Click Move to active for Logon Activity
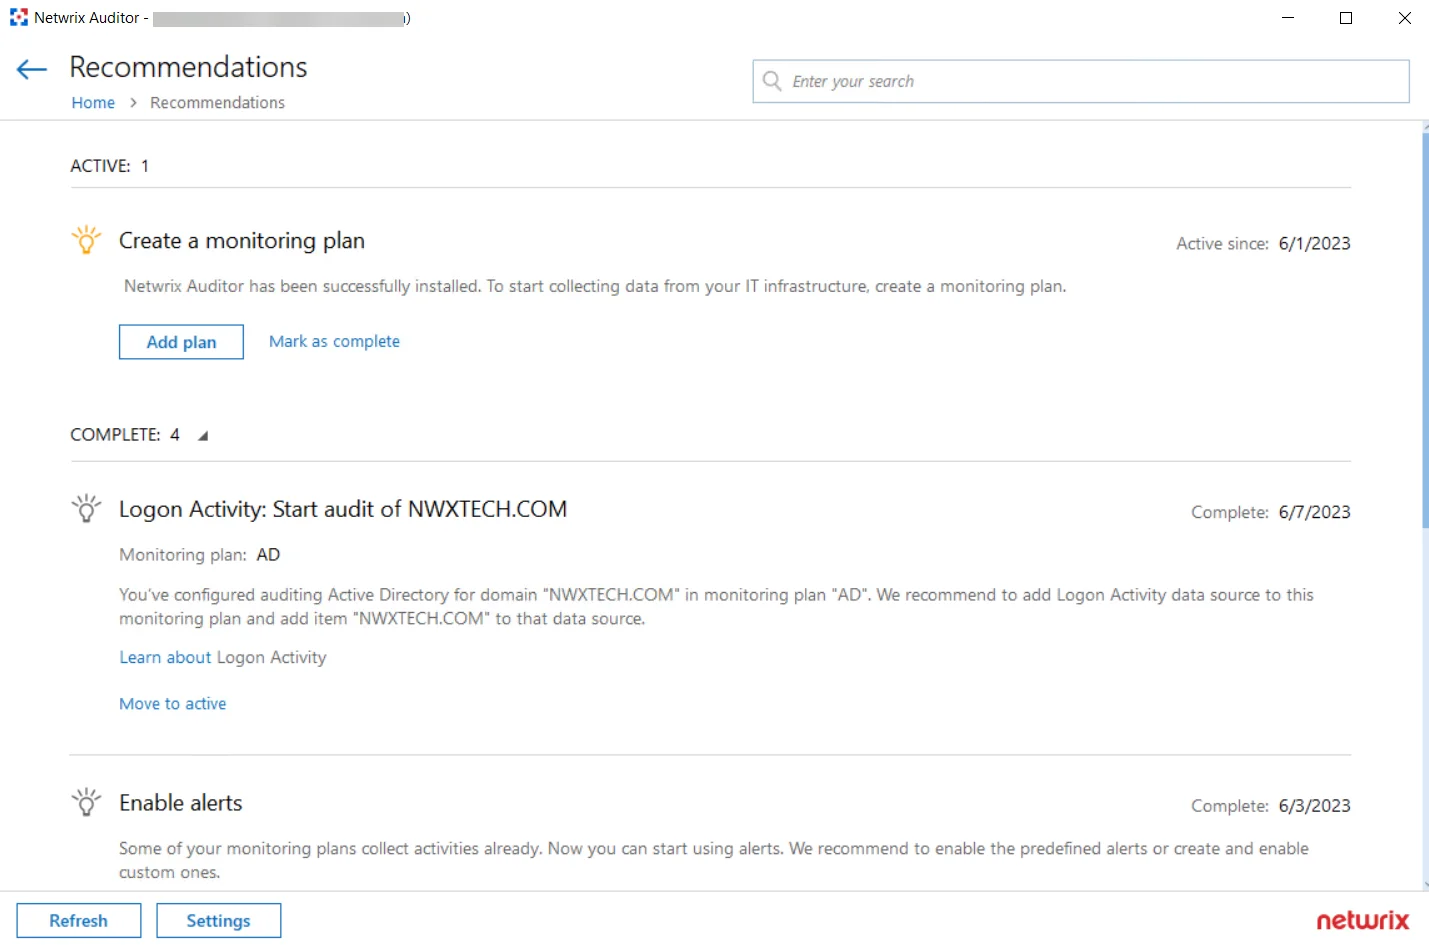The image size is (1429, 948). pos(173,703)
